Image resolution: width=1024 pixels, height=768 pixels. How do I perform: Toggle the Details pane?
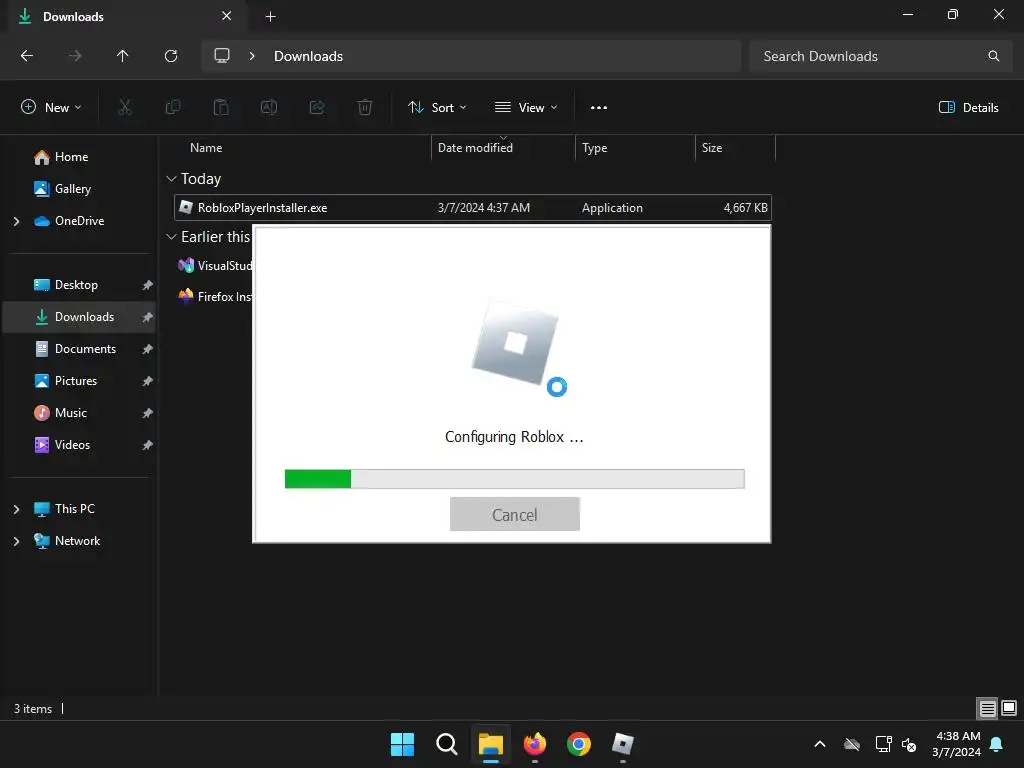click(968, 108)
